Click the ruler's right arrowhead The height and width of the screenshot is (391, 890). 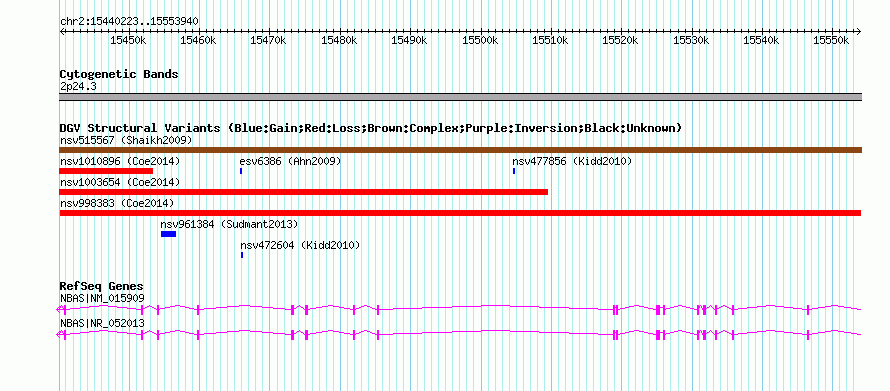[x=859, y=31]
